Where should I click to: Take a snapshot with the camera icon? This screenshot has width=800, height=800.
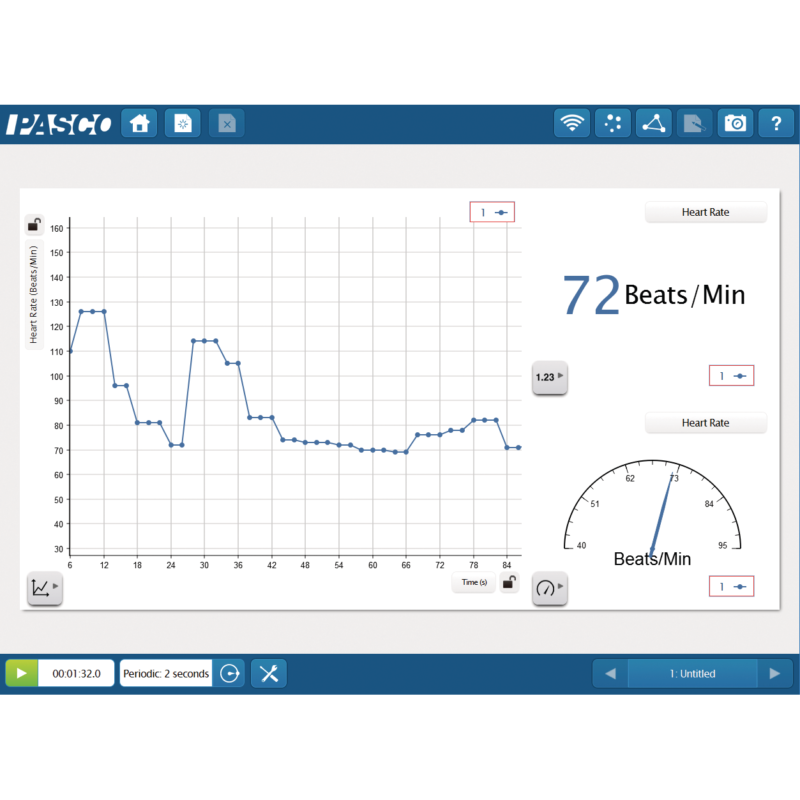(735, 123)
